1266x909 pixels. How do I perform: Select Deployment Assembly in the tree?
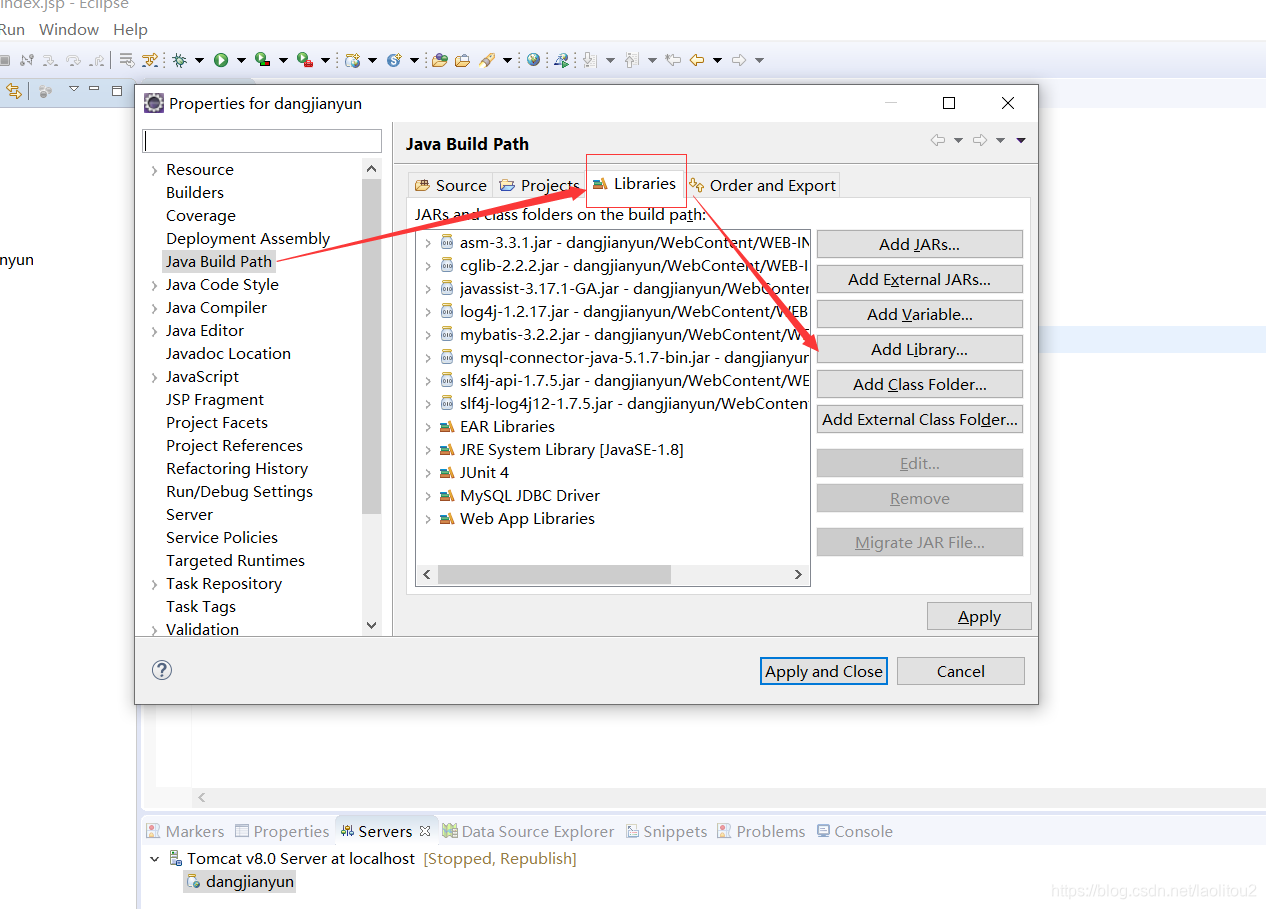tap(248, 239)
